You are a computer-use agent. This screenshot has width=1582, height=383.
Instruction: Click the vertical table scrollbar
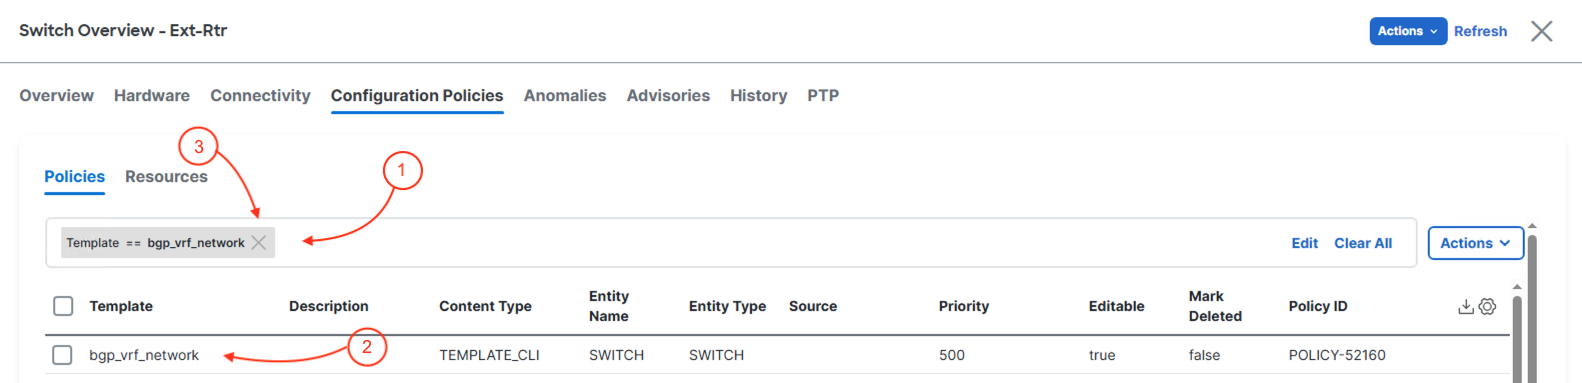[x=1516, y=333]
